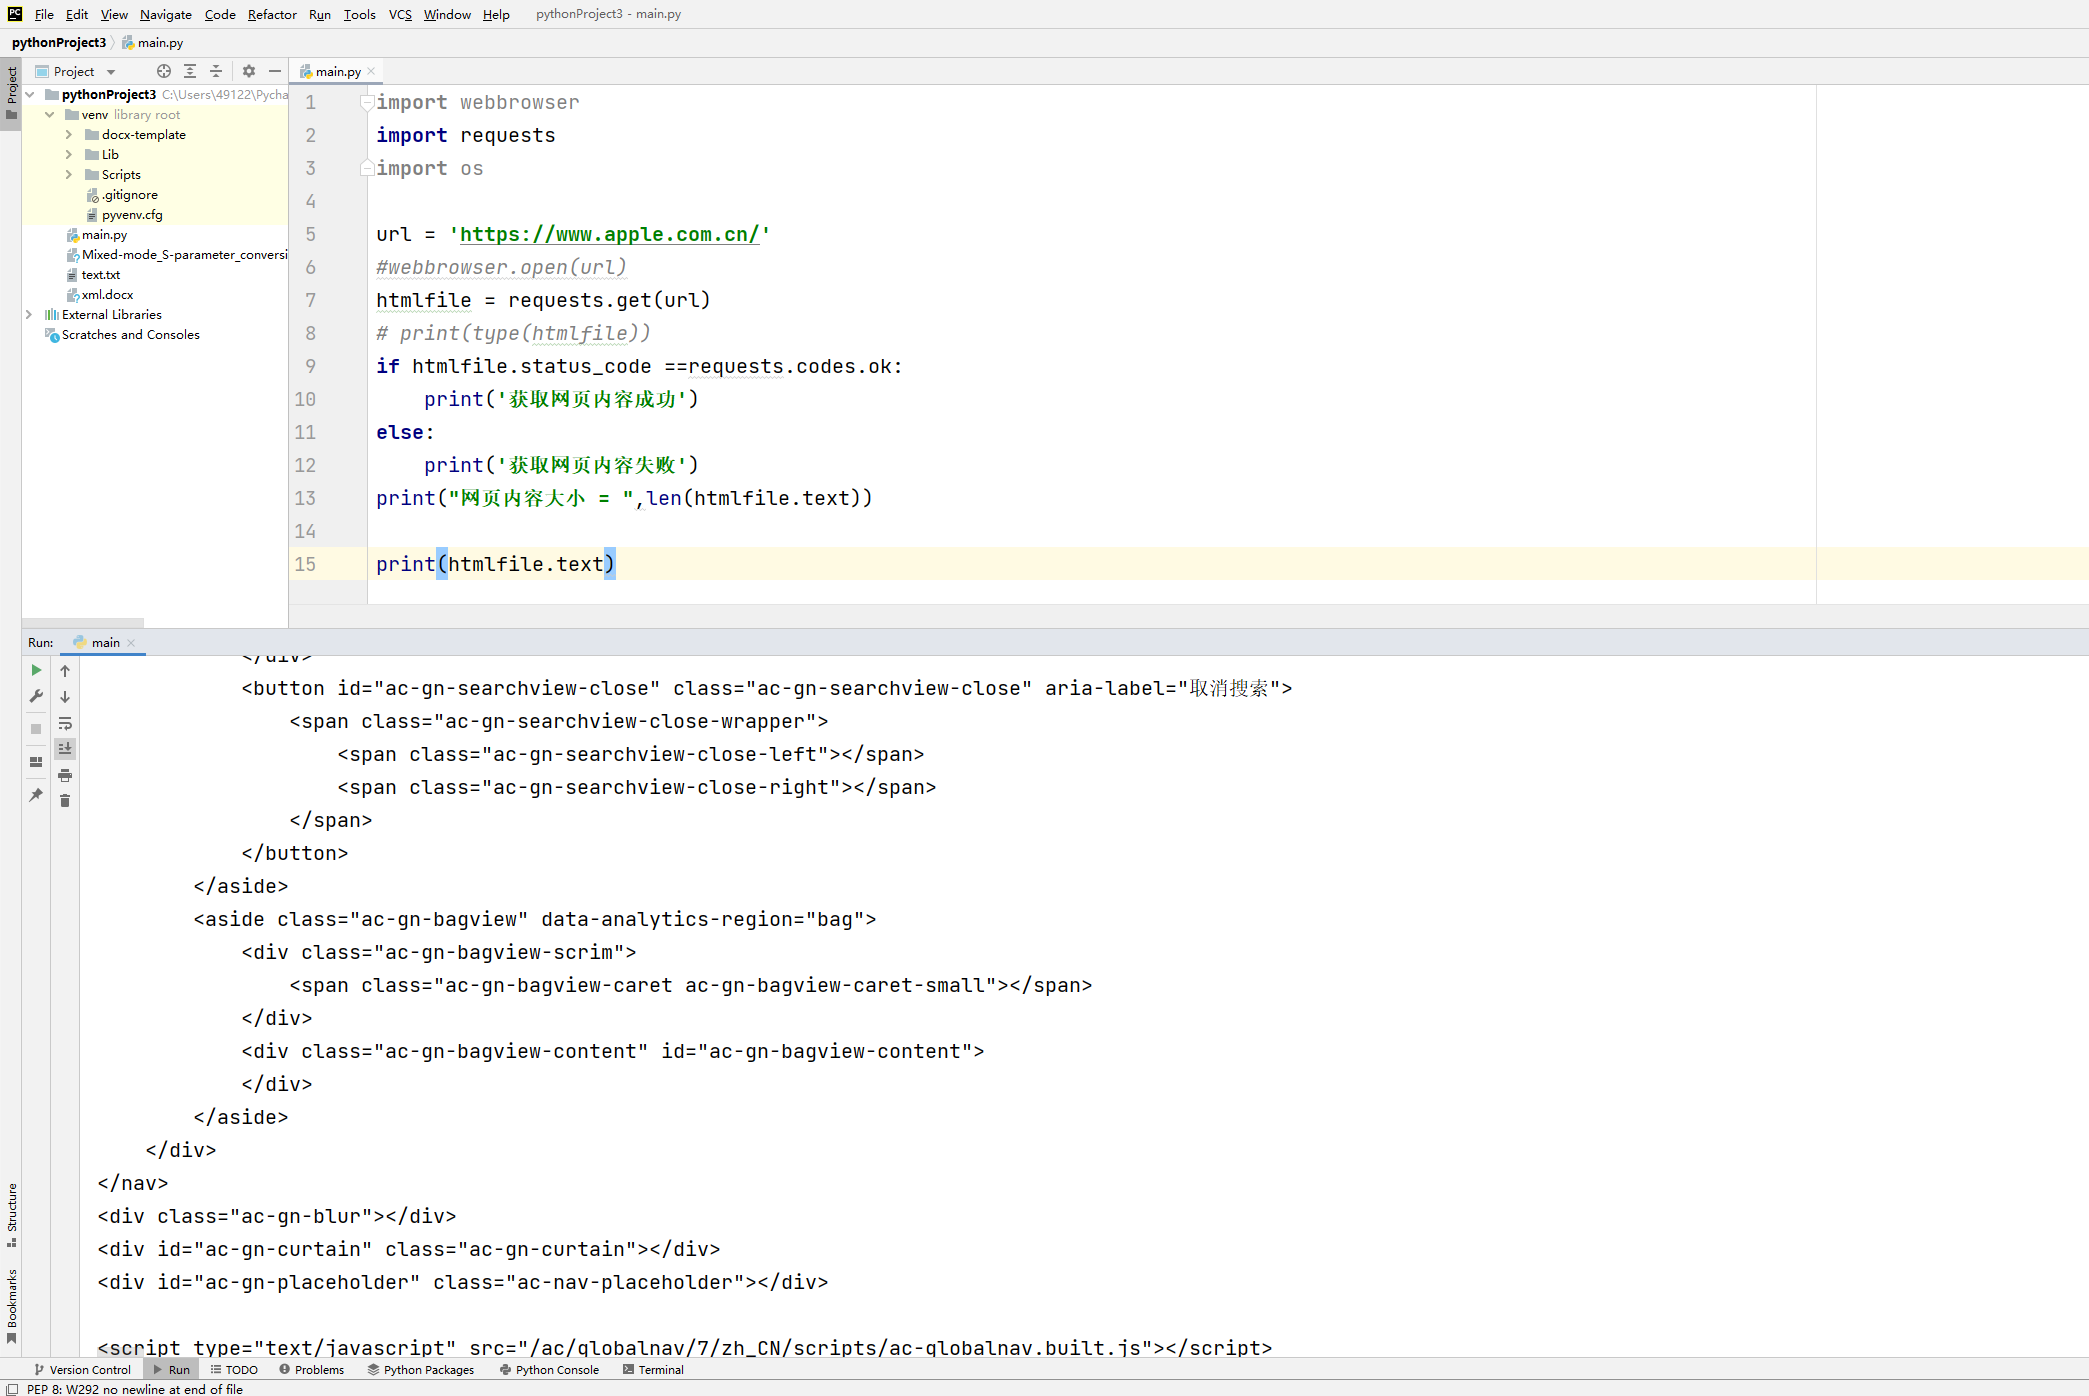
Task: Click the apple.com.cn URL link in code
Action: tap(609, 234)
